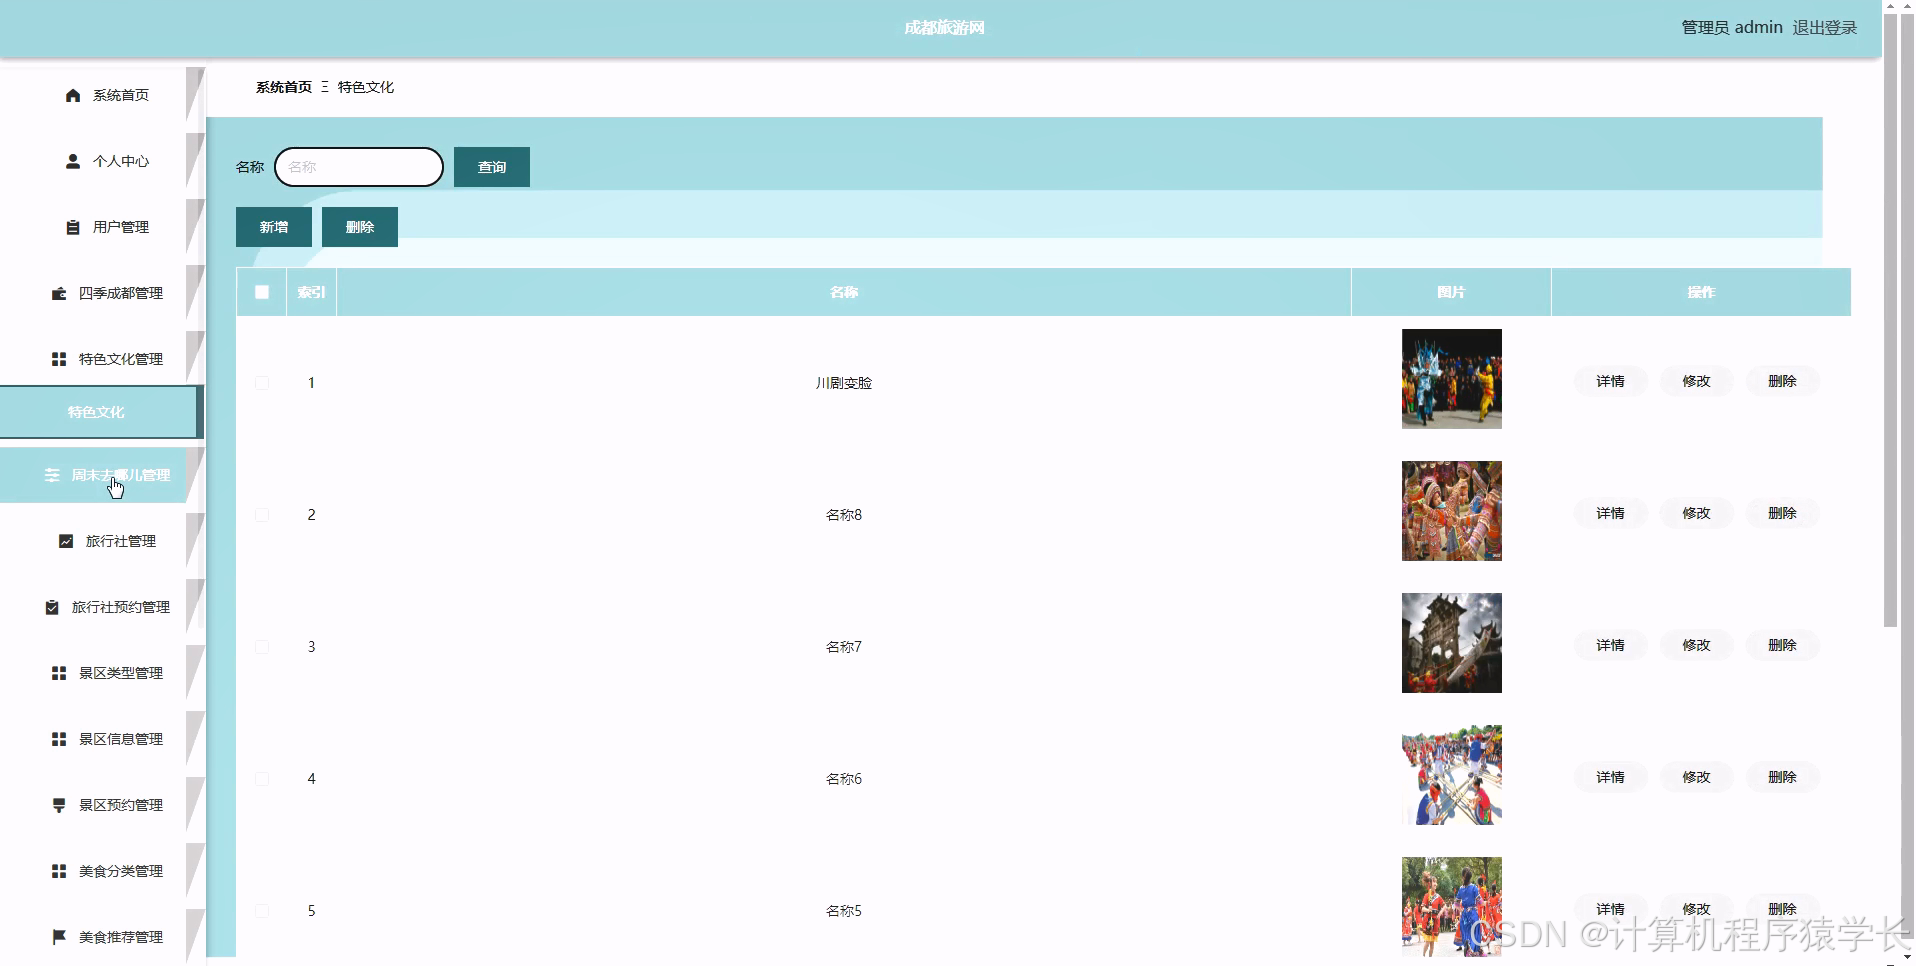Viewport: 1916px width, 966px height.
Task: Click the 川剧变脸 thumbnail image
Action: tap(1451, 379)
